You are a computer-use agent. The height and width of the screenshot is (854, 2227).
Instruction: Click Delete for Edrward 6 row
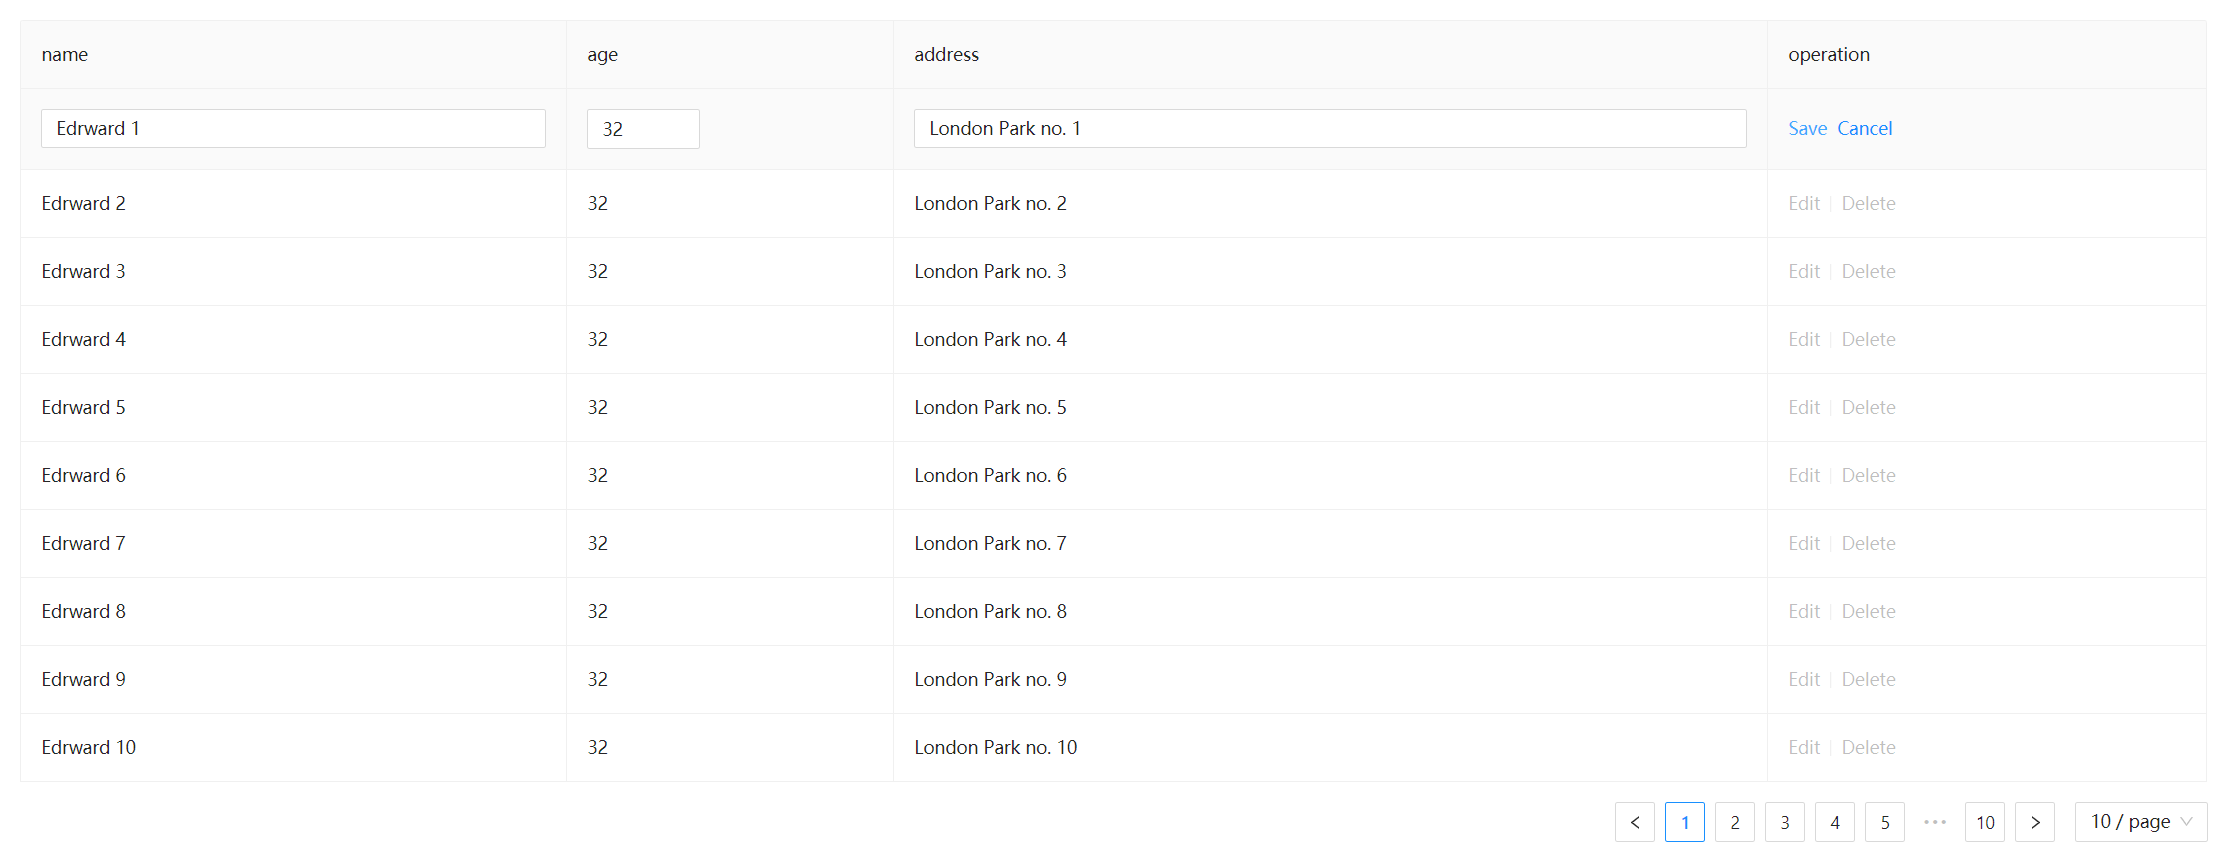[1868, 476]
